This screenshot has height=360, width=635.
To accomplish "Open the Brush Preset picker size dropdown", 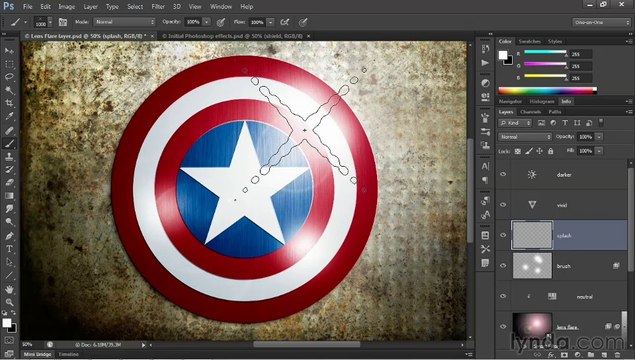I will click(50, 22).
